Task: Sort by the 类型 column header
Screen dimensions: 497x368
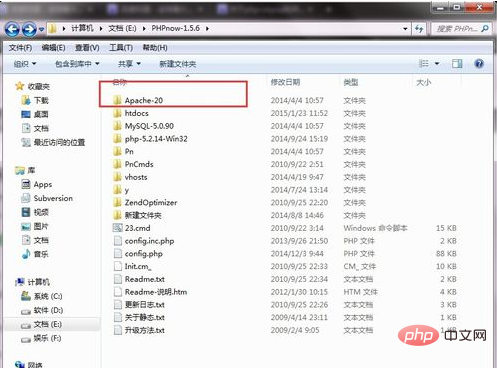Action: (351, 82)
